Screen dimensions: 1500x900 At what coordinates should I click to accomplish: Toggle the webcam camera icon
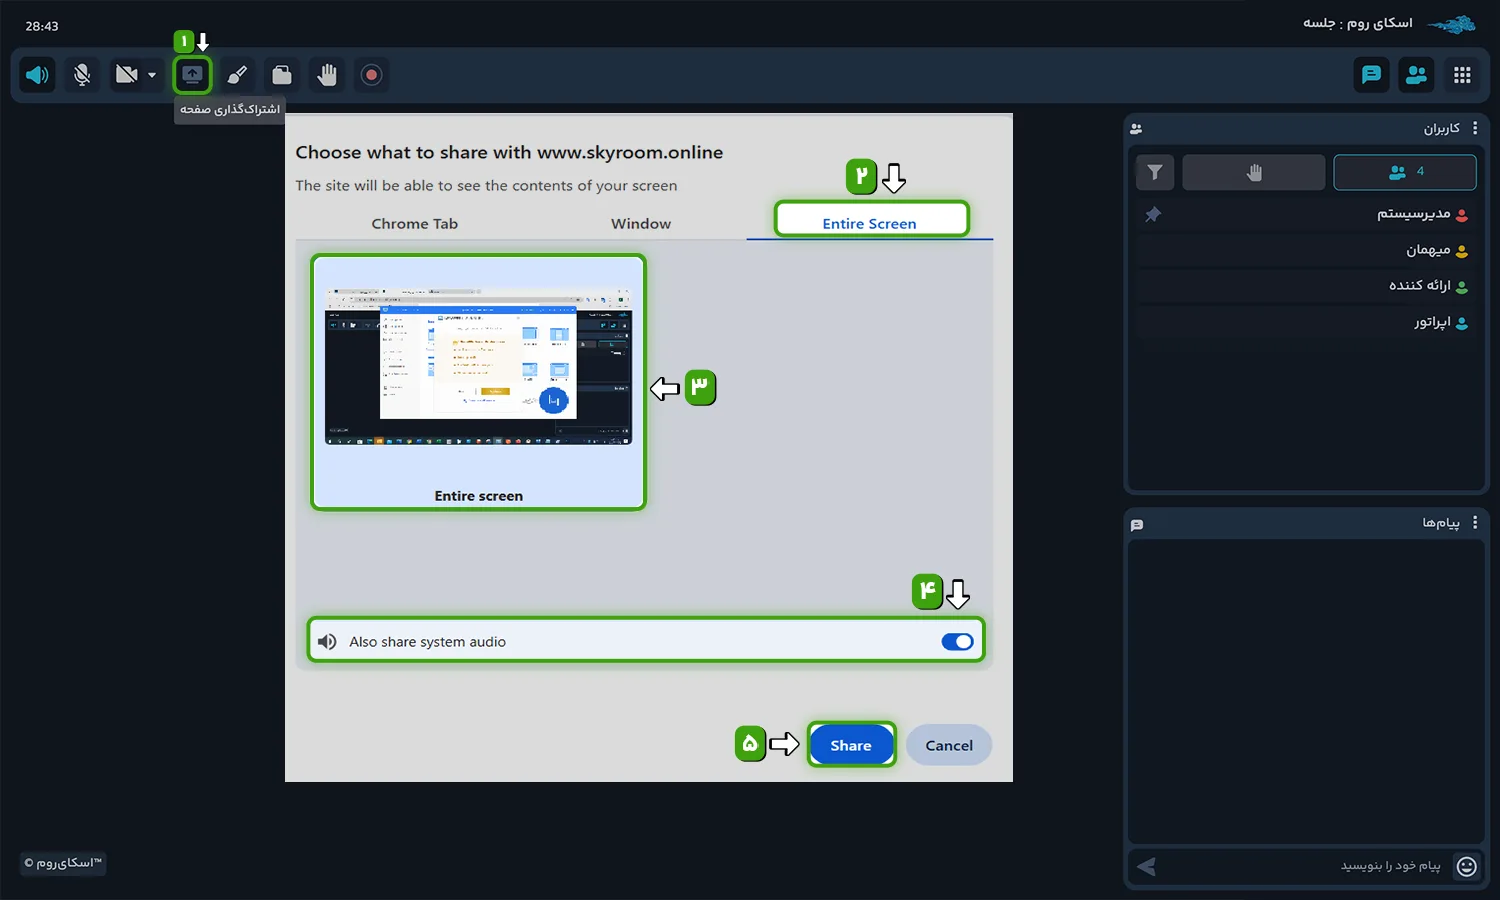(126, 75)
